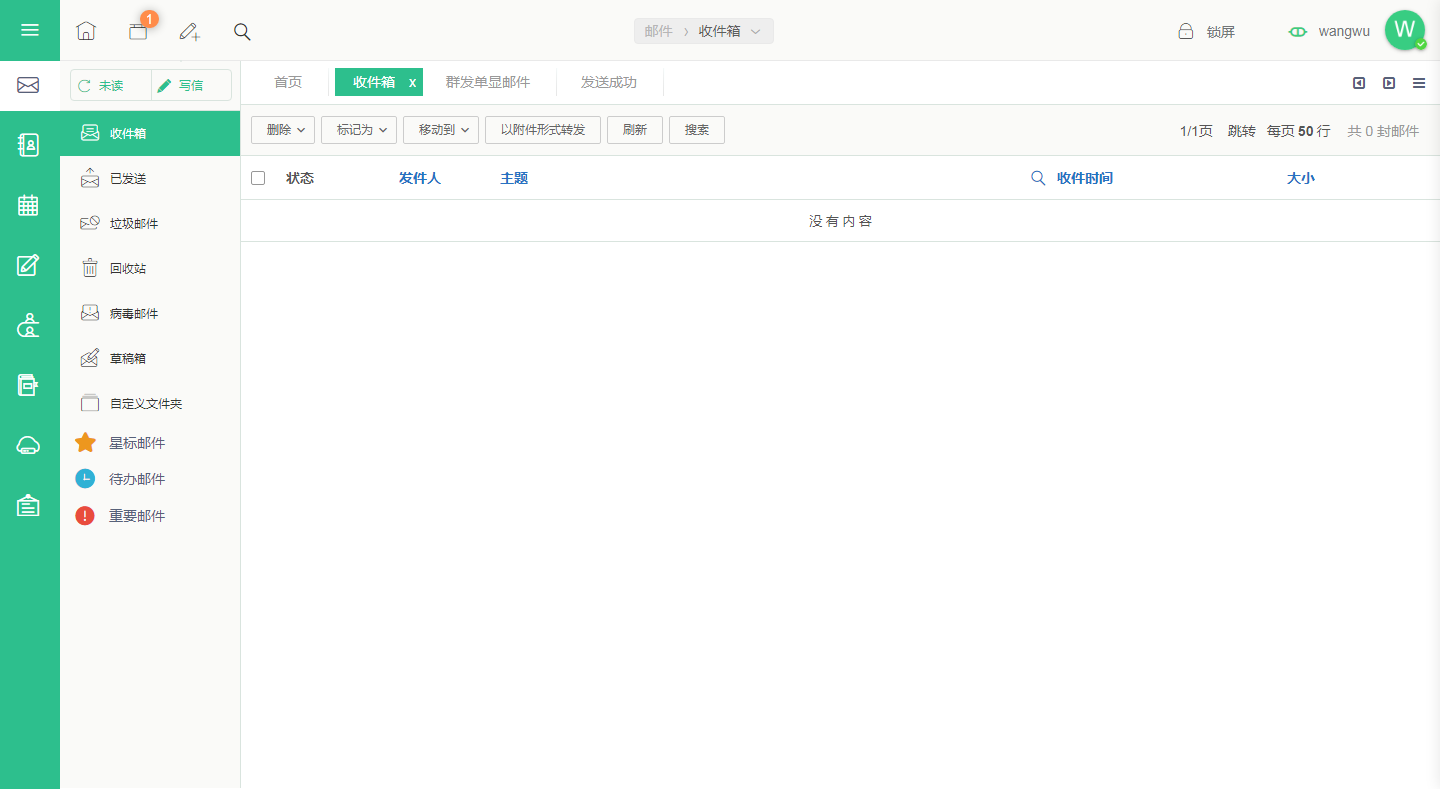The width and height of the screenshot is (1440, 789).
Task: Click 搜索 search button in toolbar
Action: [697, 130]
